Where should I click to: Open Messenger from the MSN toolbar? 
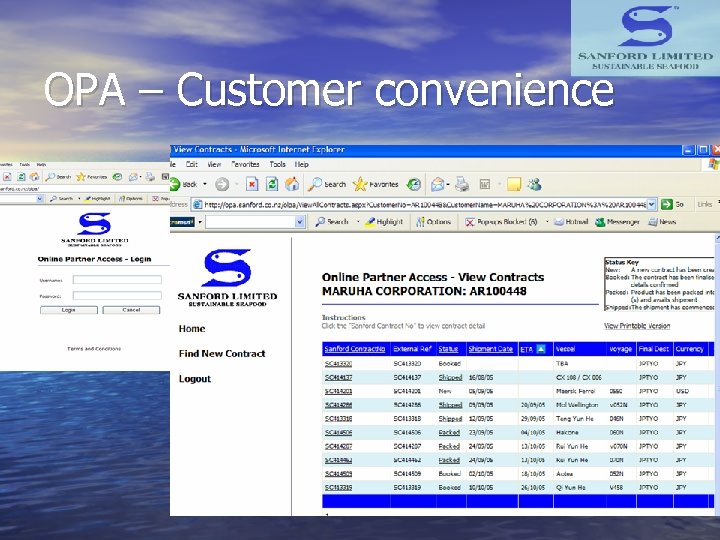(617, 222)
